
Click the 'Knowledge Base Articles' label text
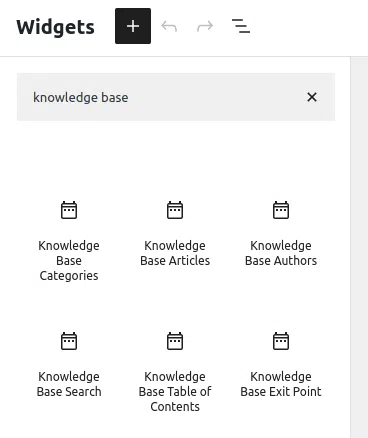click(175, 253)
